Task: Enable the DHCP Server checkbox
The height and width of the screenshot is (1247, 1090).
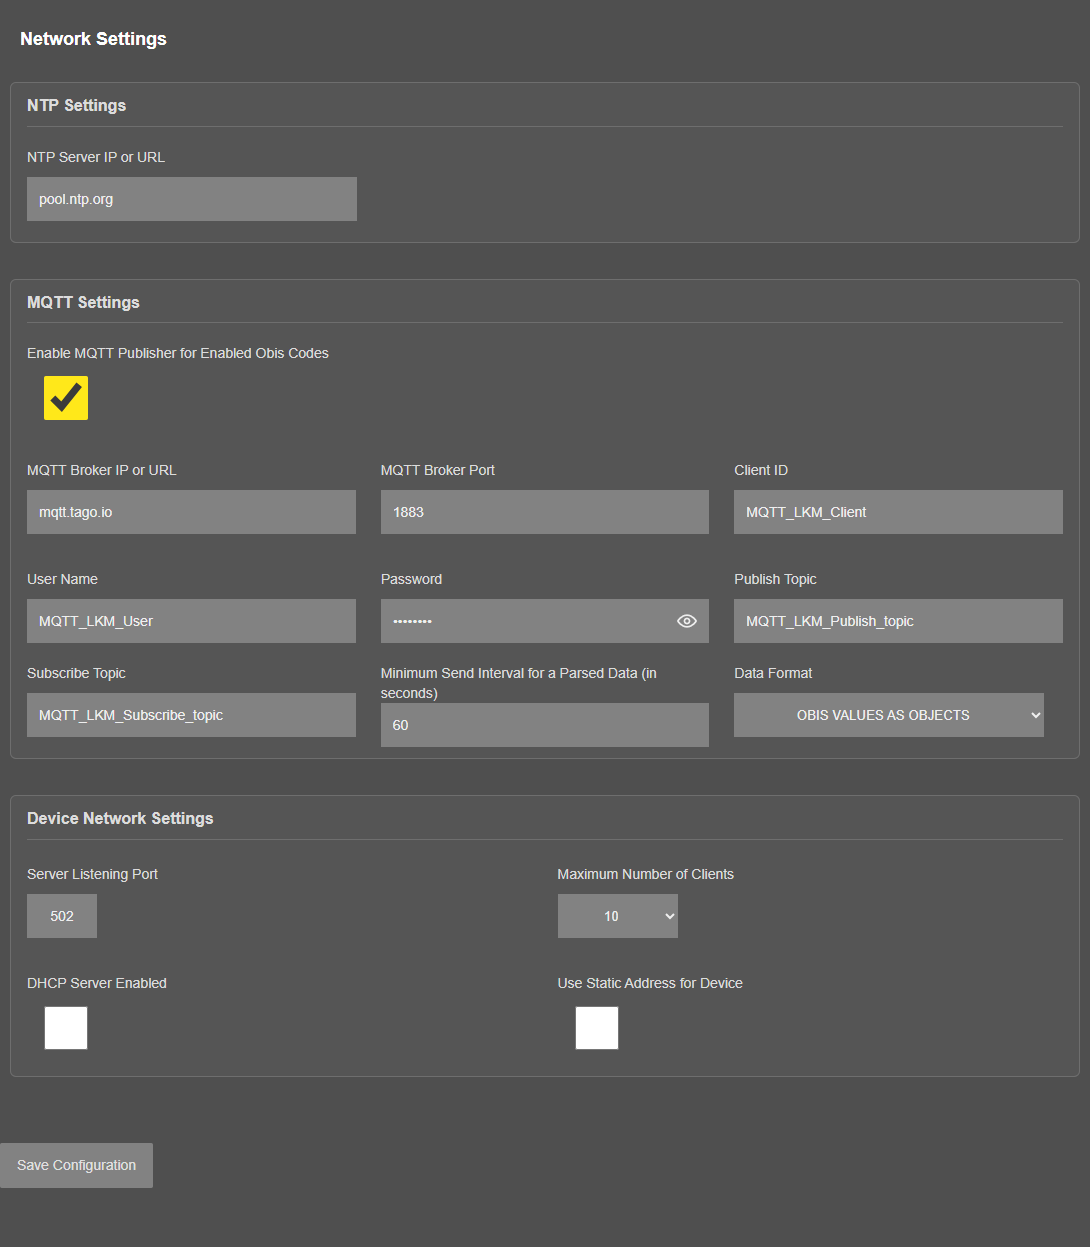Action: [66, 1028]
